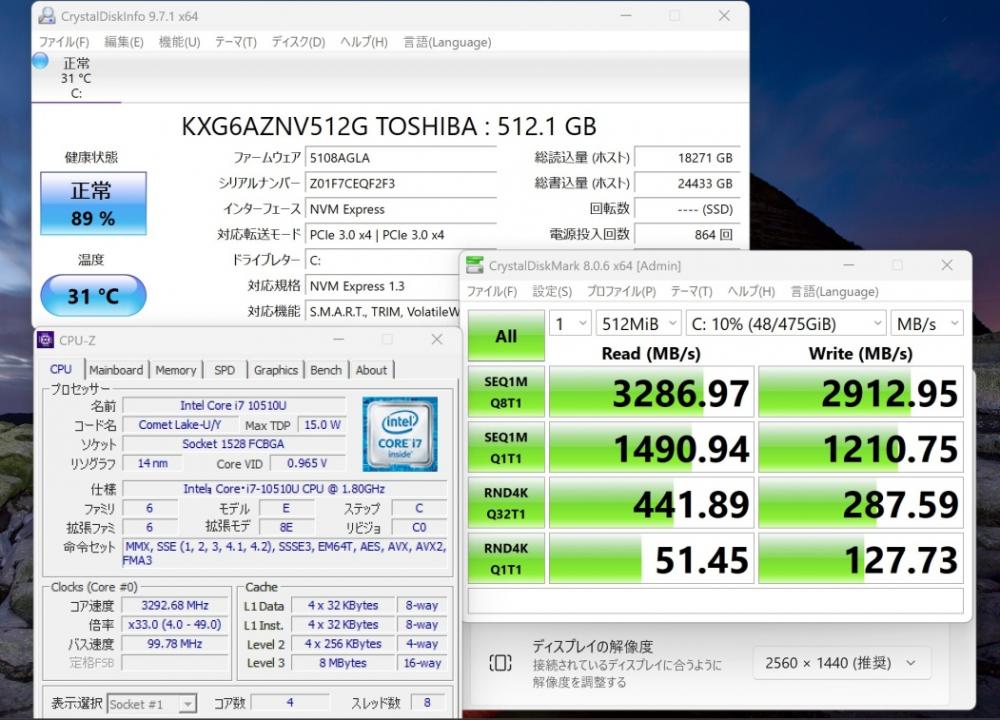This screenshot has height=720, width=1000.
Task: Open the test count dropdown showing 1
Action: 570,324
